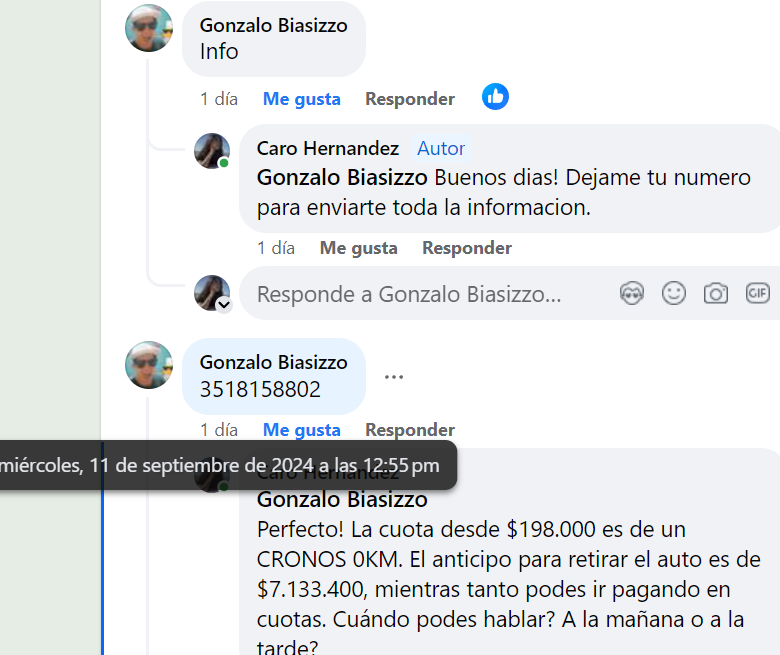Toggle Me gusta under the 3518158802 comment

point(301,430)
